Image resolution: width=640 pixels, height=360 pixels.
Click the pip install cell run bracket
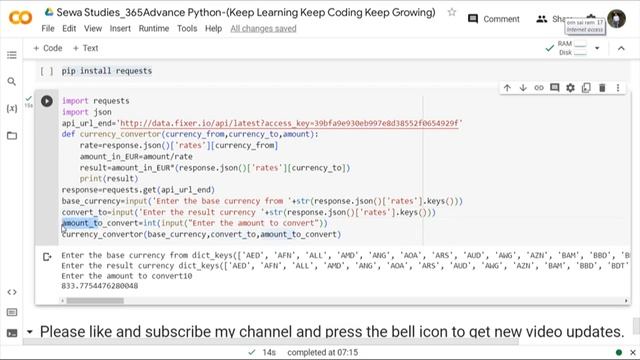point(47,71)
